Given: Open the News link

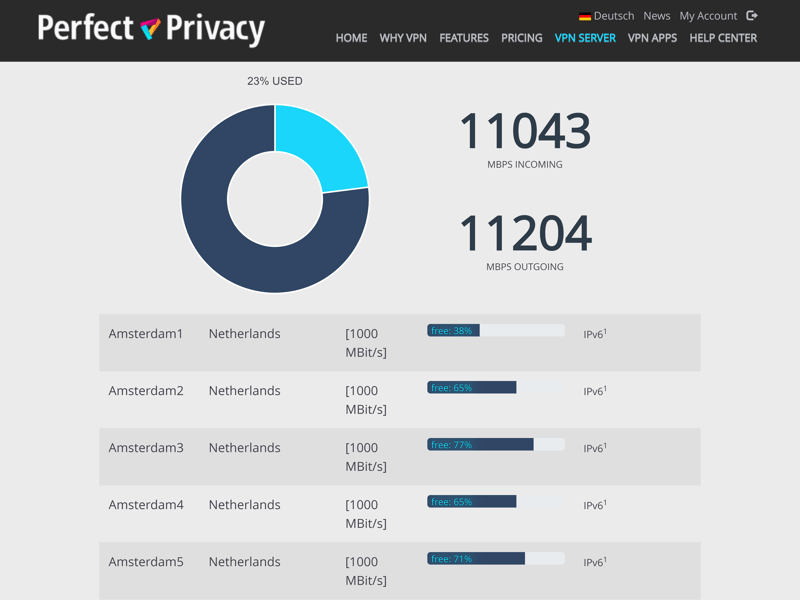Looking at the screenshot, I should point(657,16).
